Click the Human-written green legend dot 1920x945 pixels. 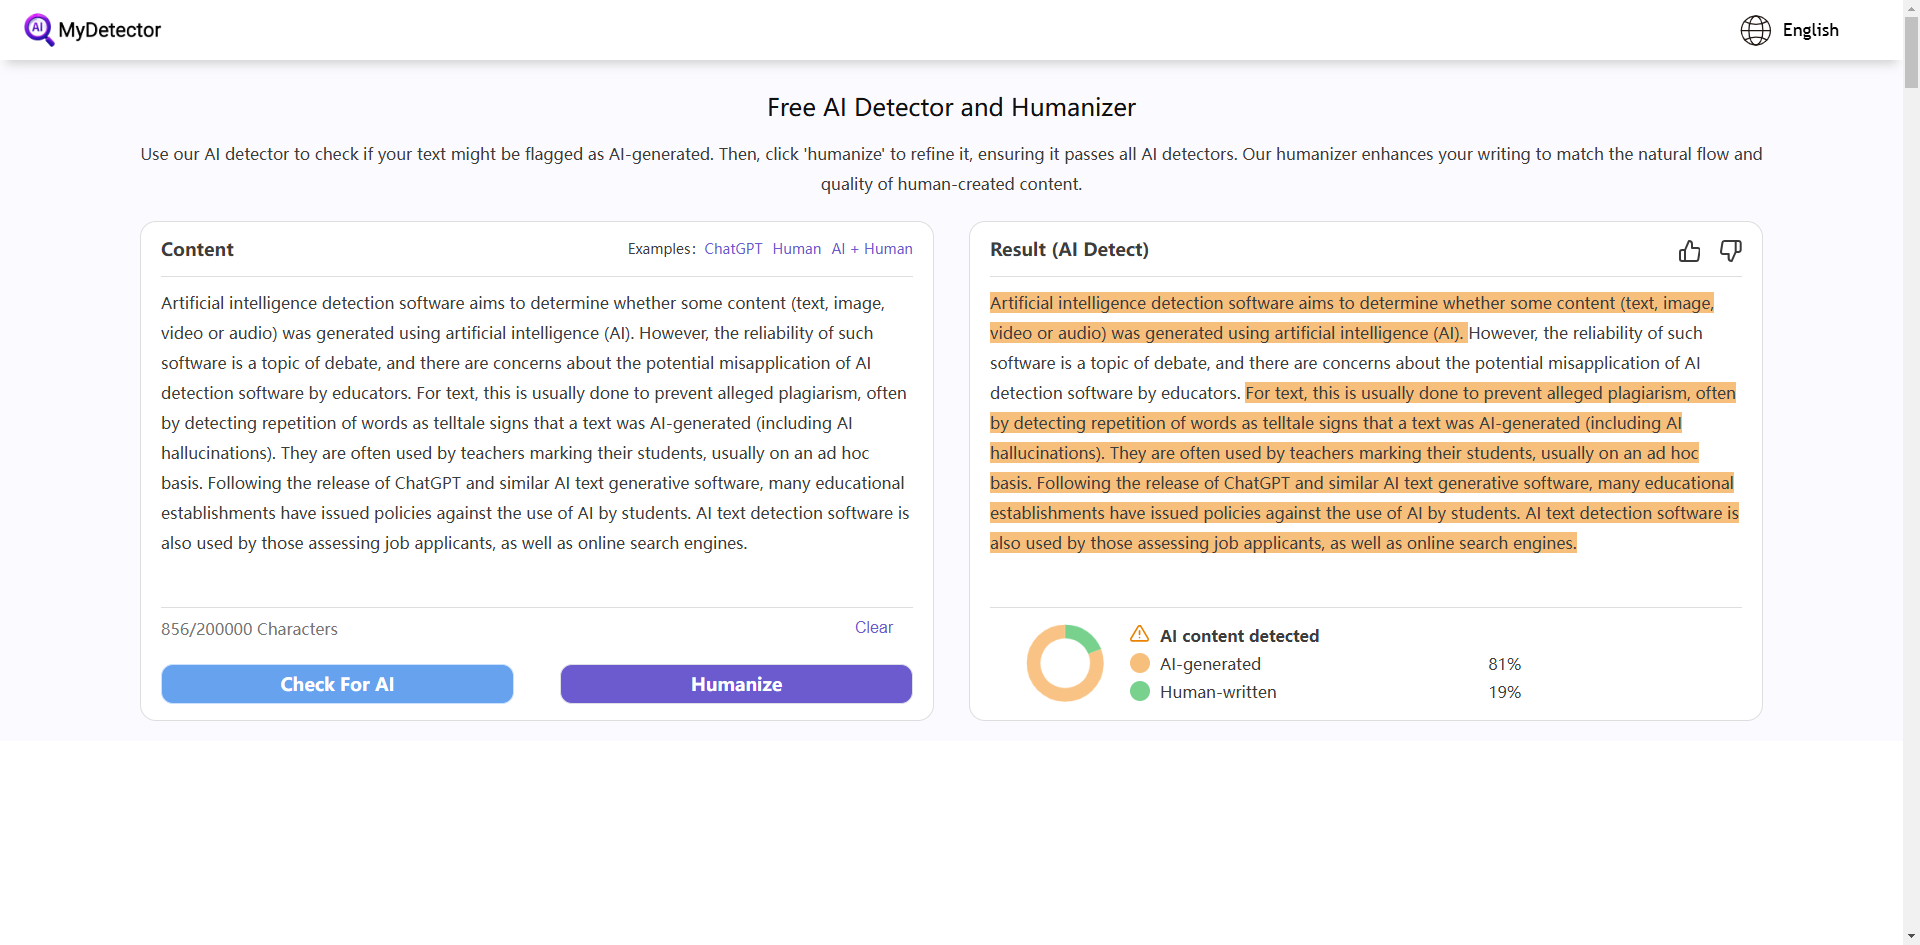point(1139,691)
